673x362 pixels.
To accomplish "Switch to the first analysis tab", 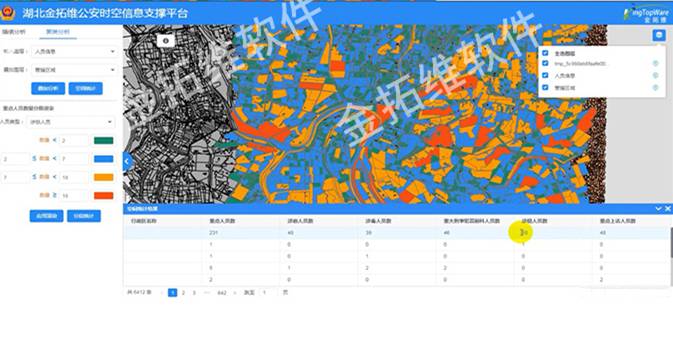I will pyautogui.click(x=14, y=32).
